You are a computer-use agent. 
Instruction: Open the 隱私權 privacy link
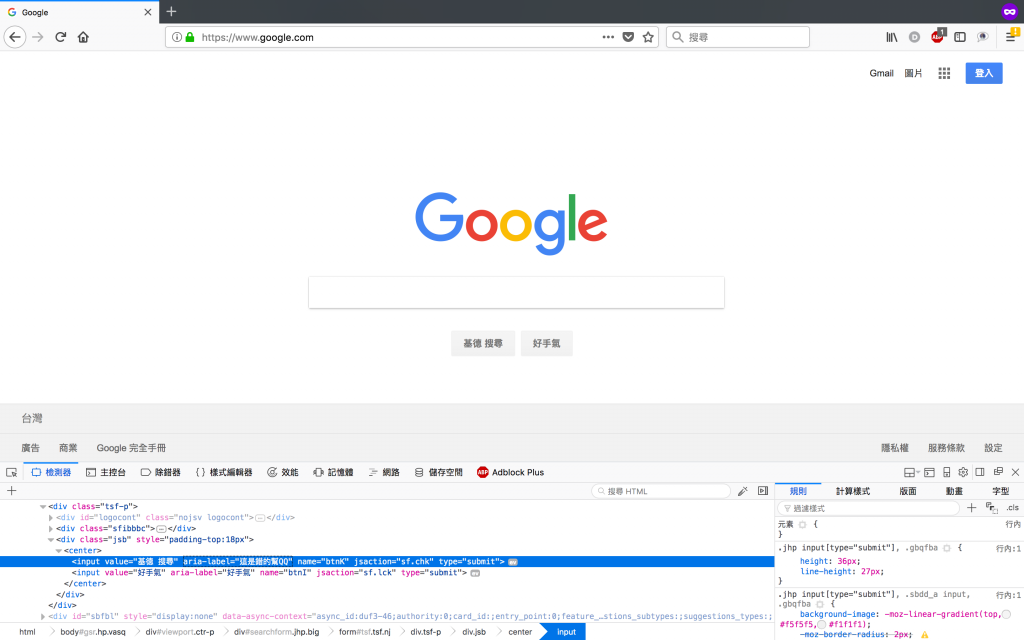pos(895,448)
